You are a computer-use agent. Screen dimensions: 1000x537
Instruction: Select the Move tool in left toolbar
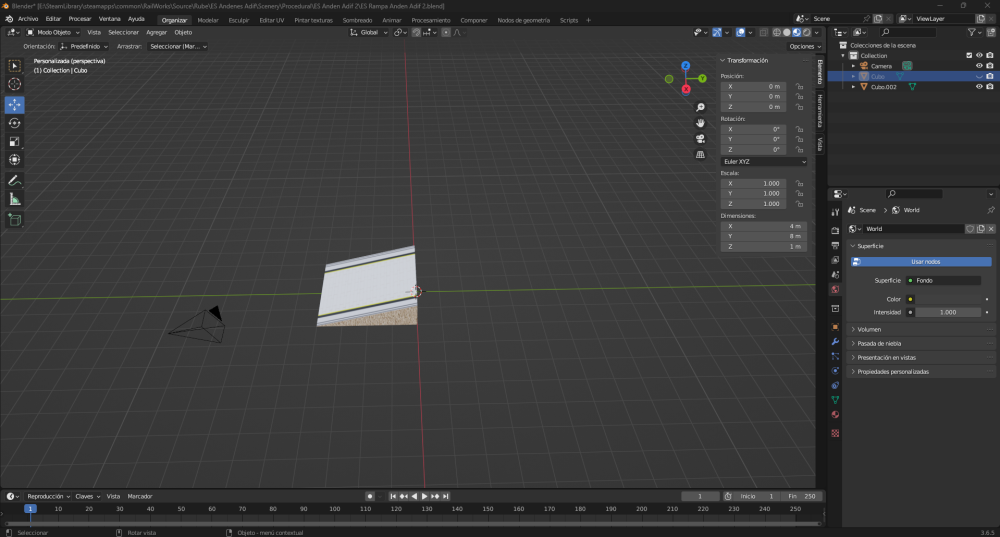pos(15,105)
